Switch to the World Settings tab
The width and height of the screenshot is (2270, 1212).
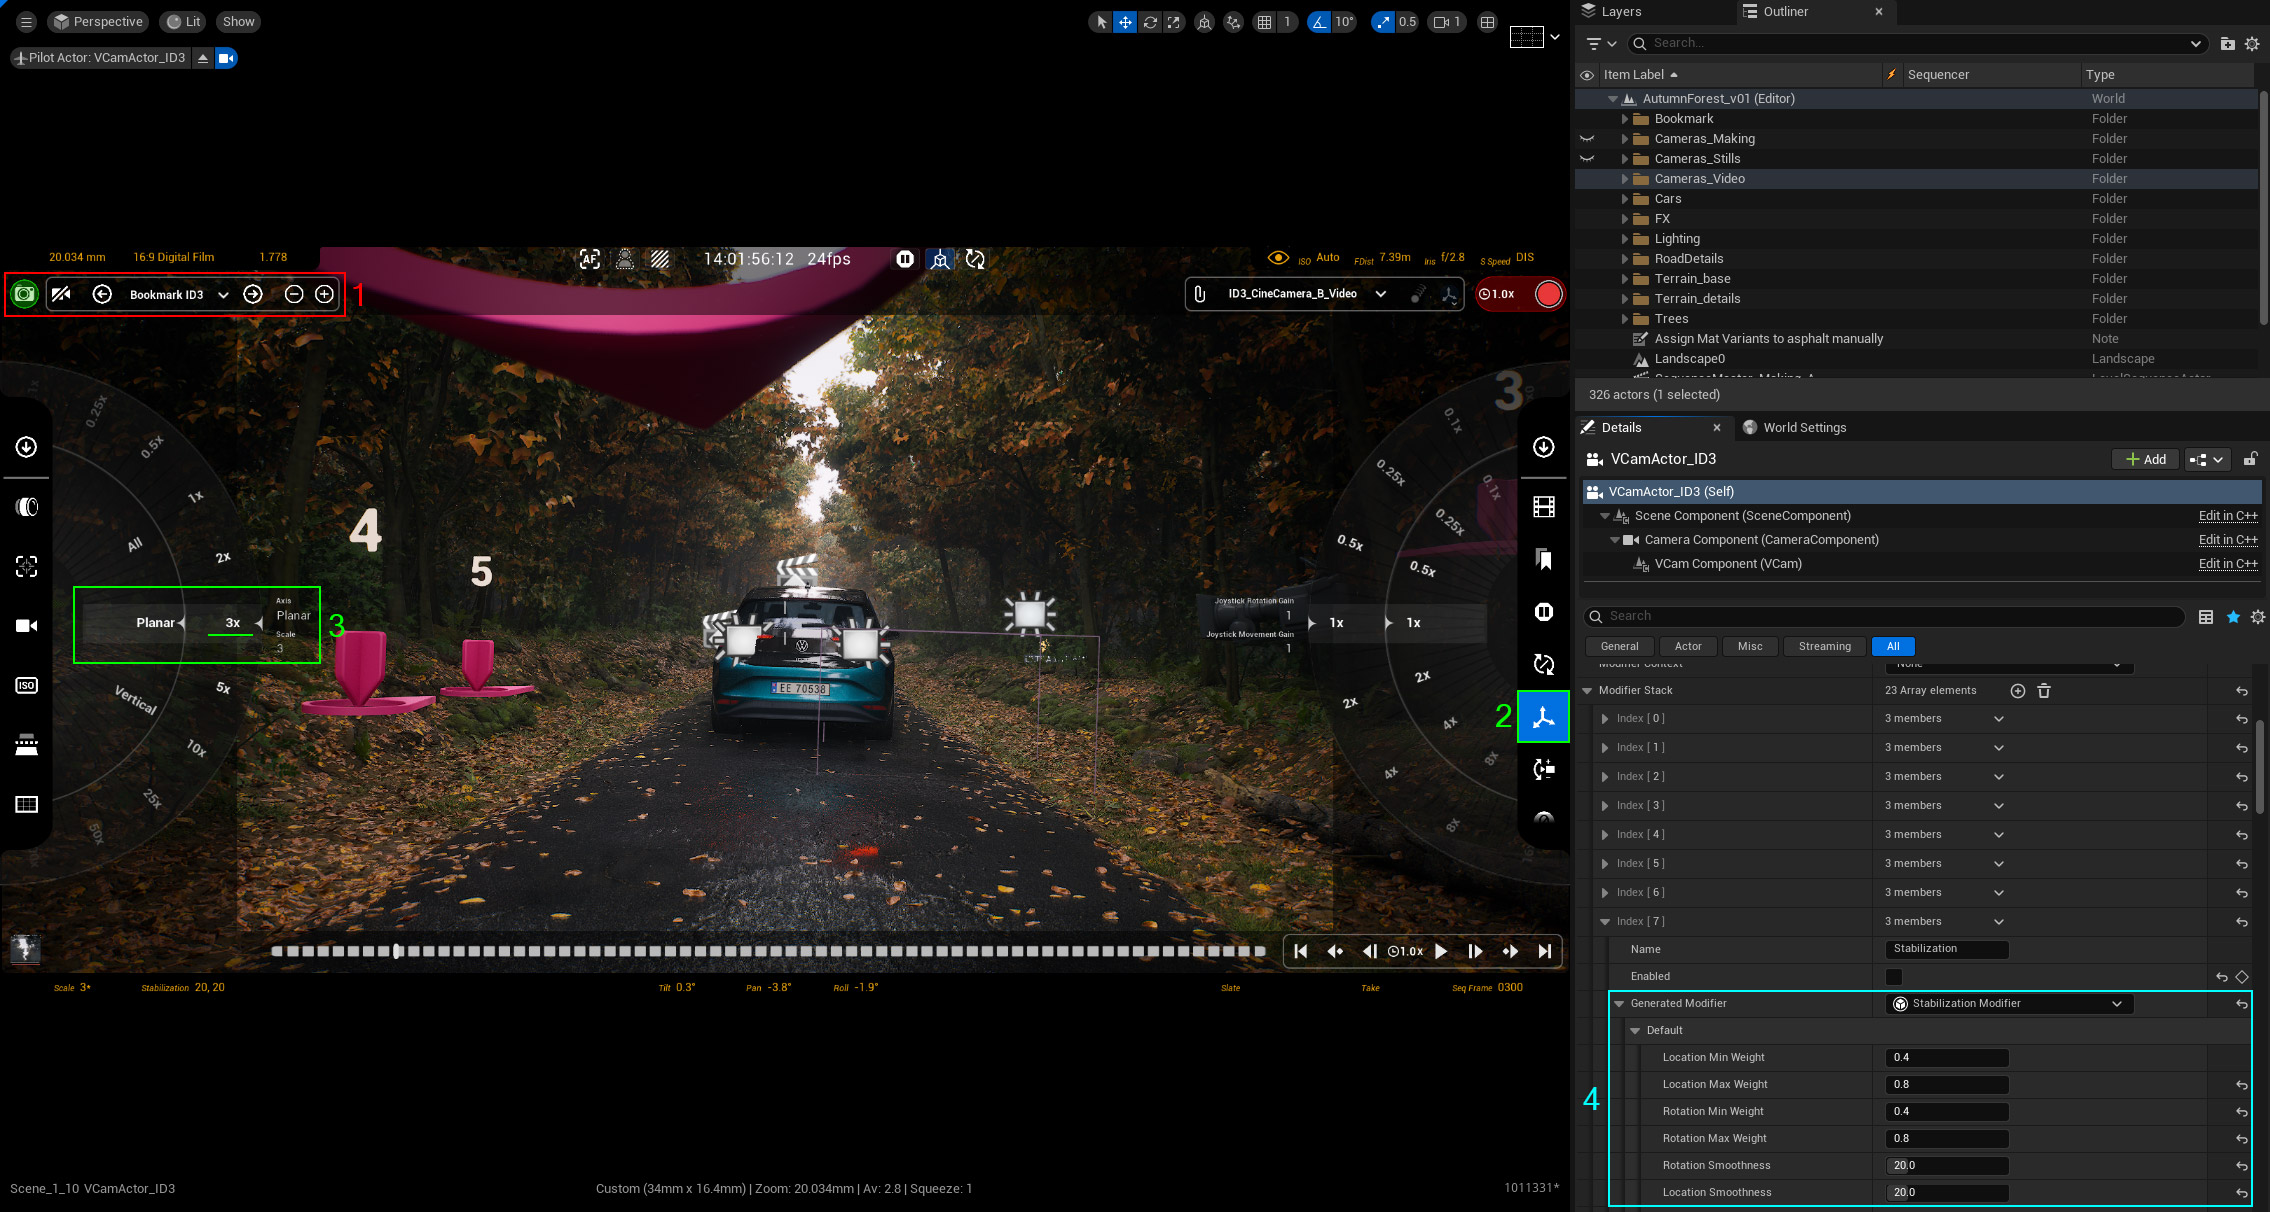(x=1803, y=427)
